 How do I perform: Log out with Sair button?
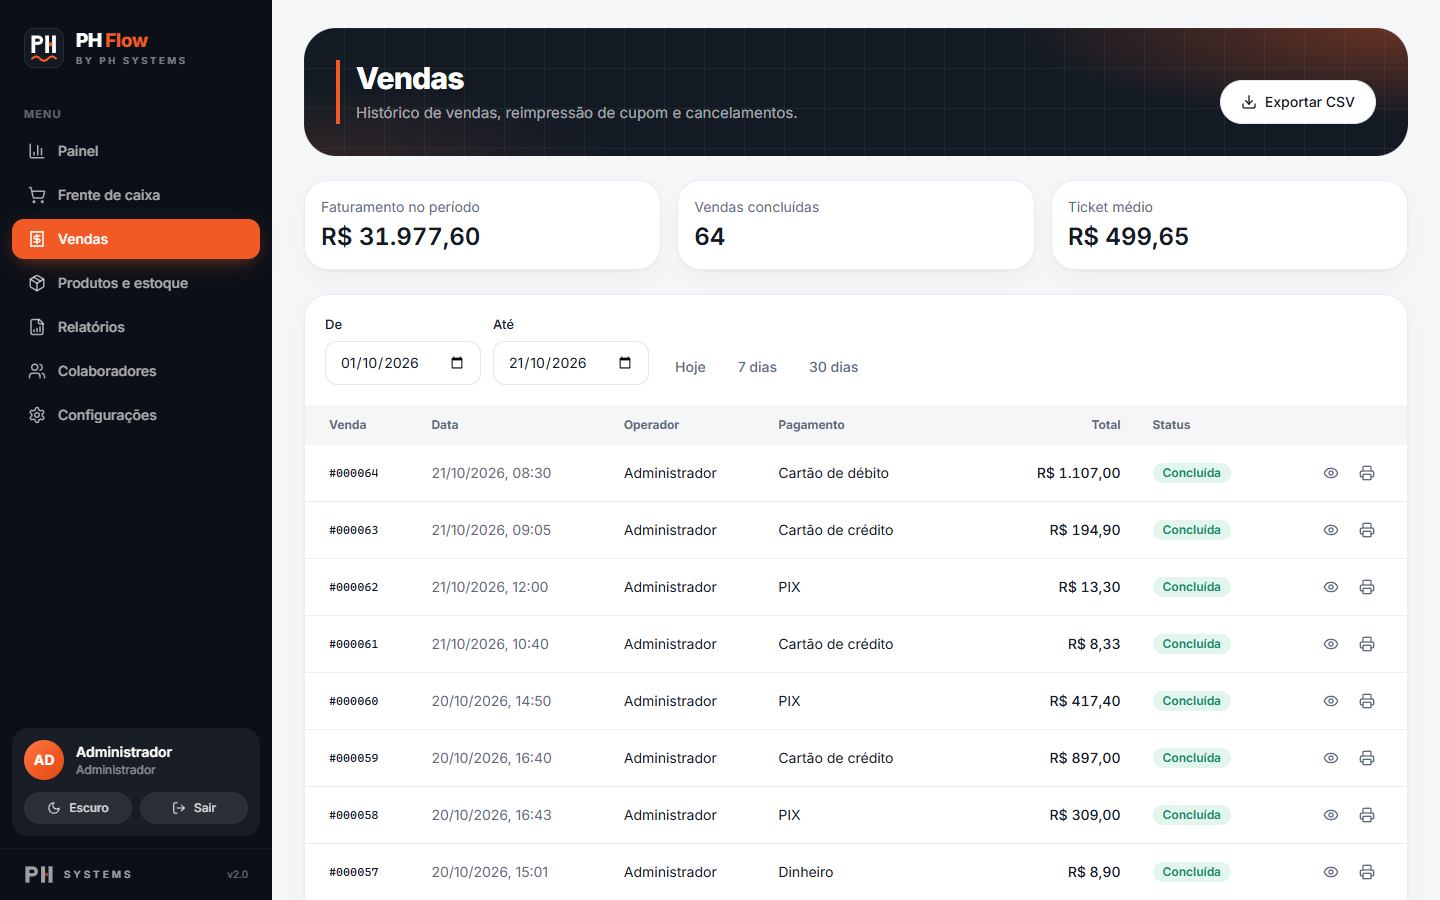click(194, 808)
